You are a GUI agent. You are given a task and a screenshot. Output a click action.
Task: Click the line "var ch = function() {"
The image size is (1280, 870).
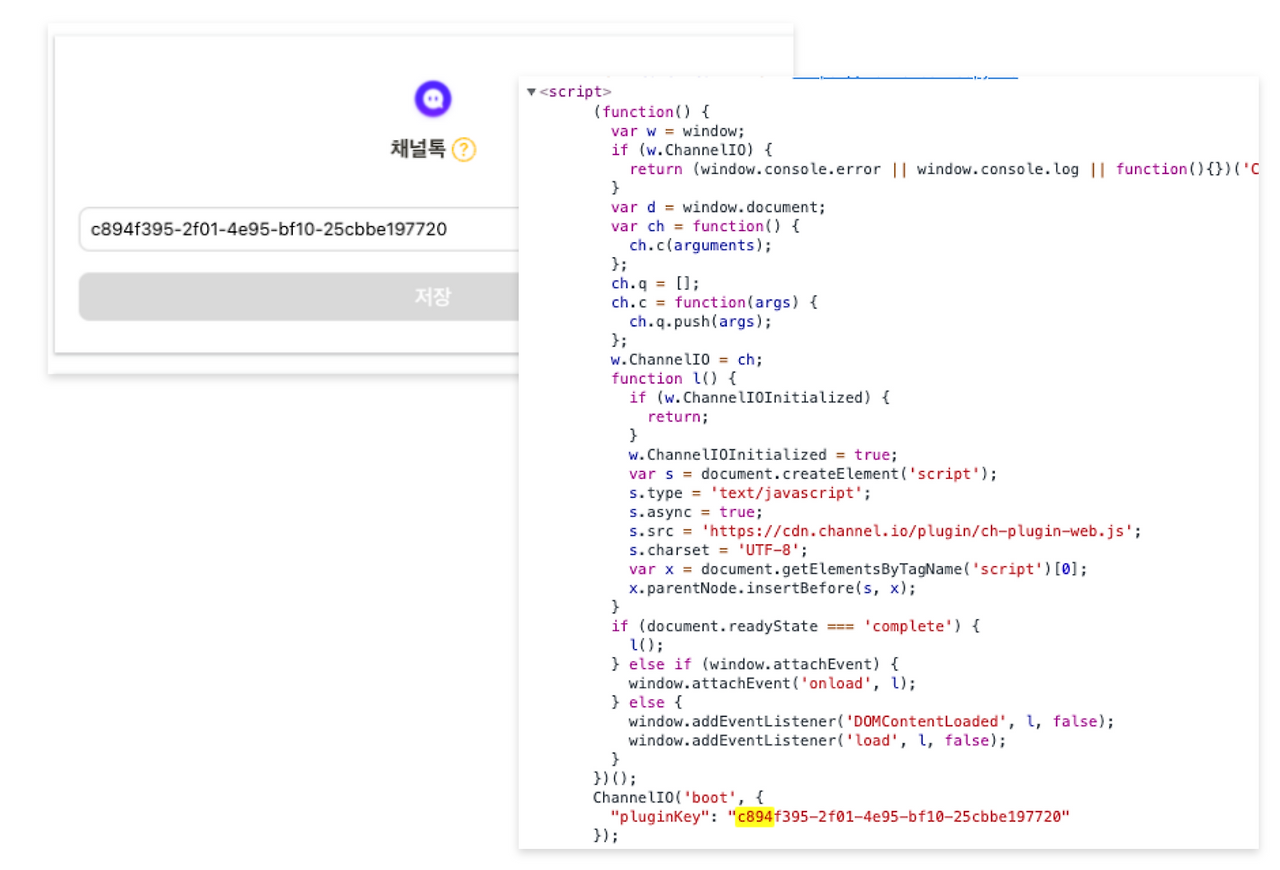pos(705,226)
